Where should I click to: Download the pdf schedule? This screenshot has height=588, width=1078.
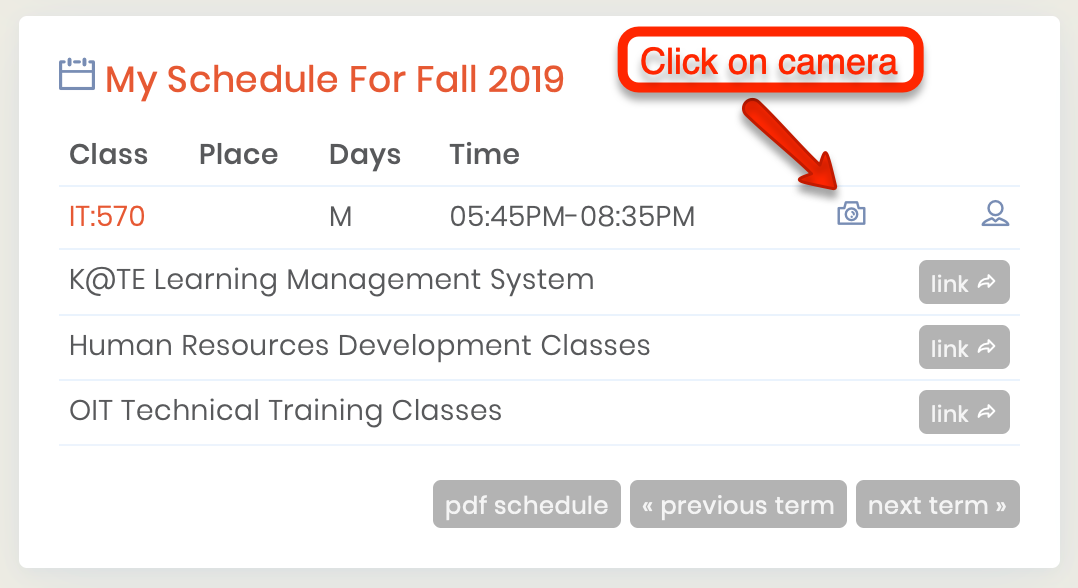coord(526,505)
